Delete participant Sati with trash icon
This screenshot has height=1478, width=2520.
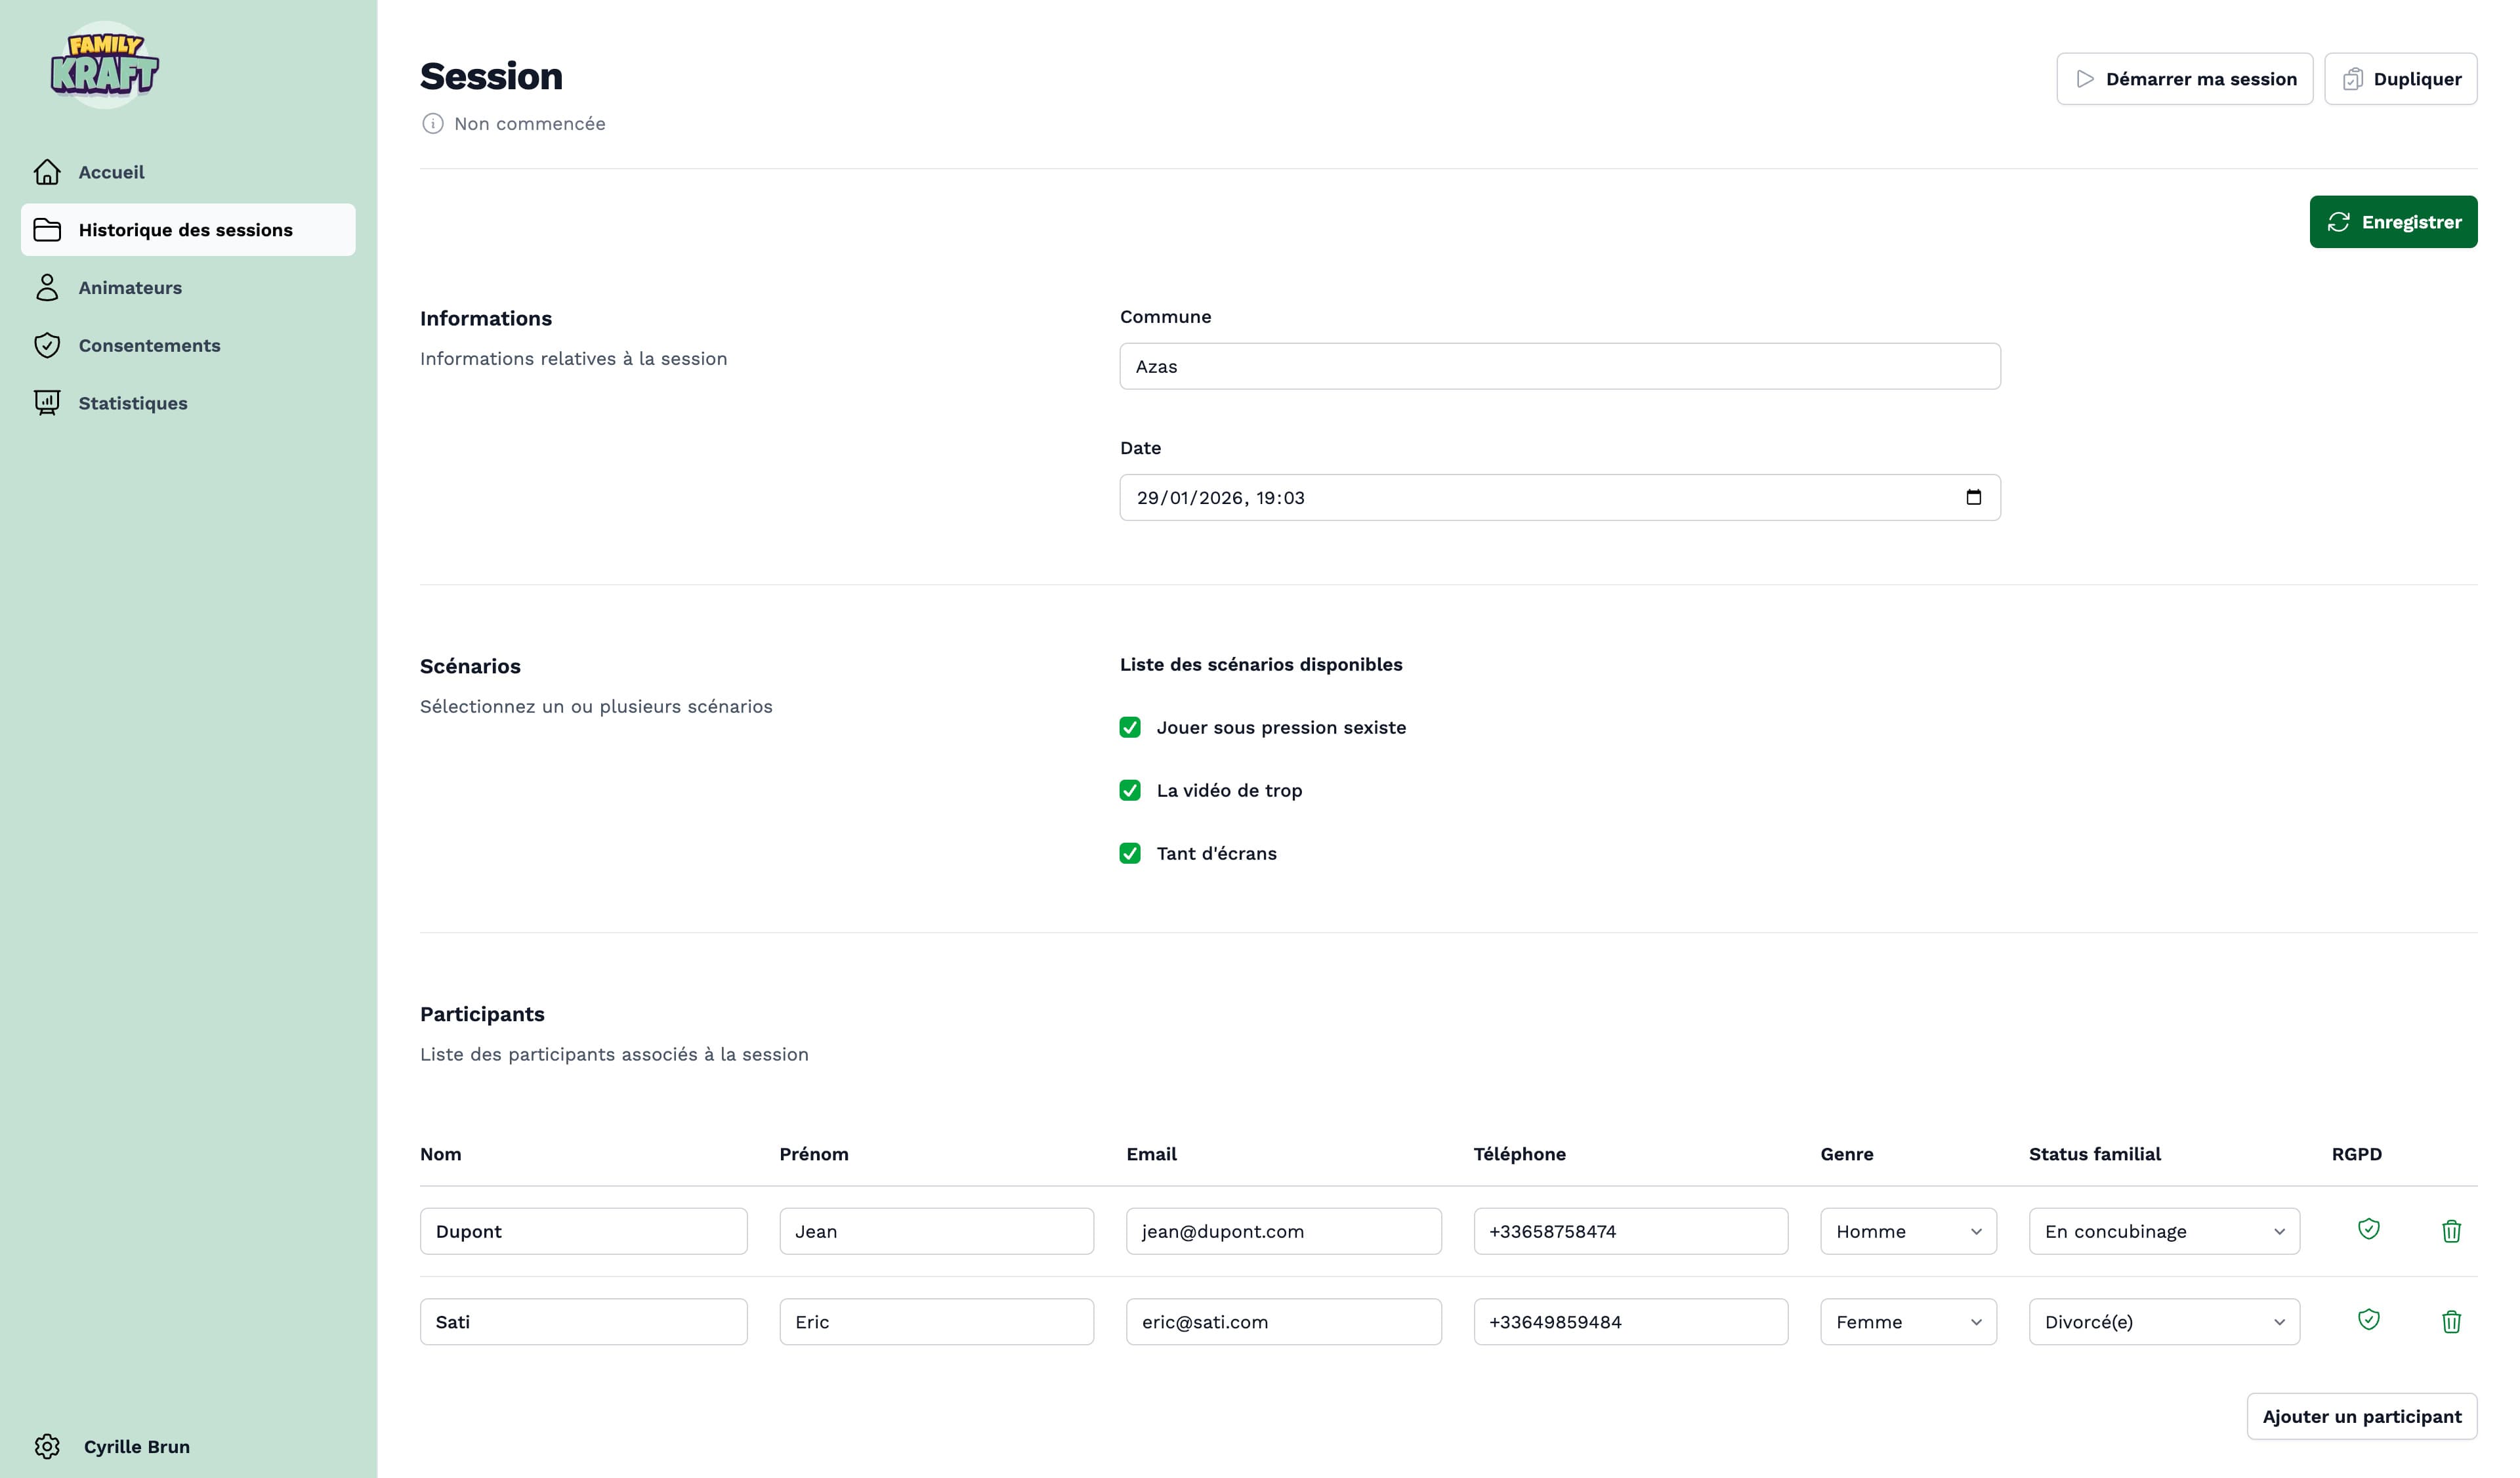[x=2451, y=1322]
